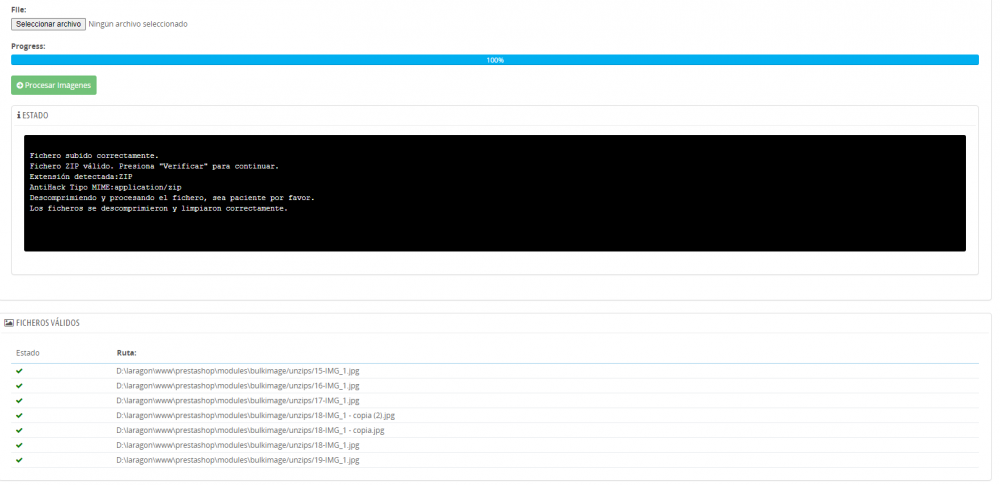This screenshot has height=485, width=1000.
Task: Click the 'Fichero subido correctamente.' console line
Action: pos(94,155)
